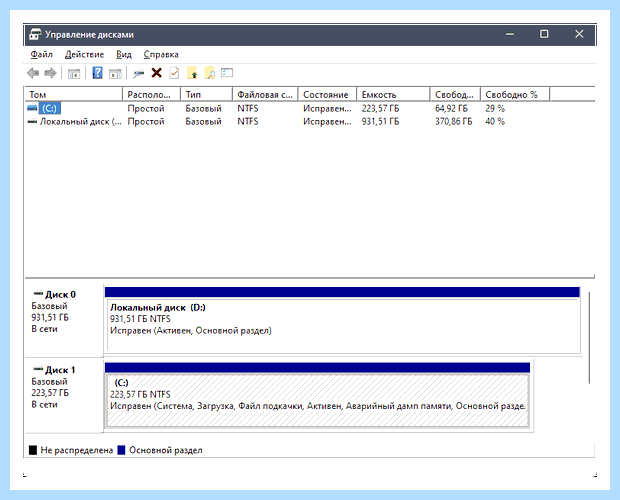Open the Действие menu

click(x=84, y=55)
